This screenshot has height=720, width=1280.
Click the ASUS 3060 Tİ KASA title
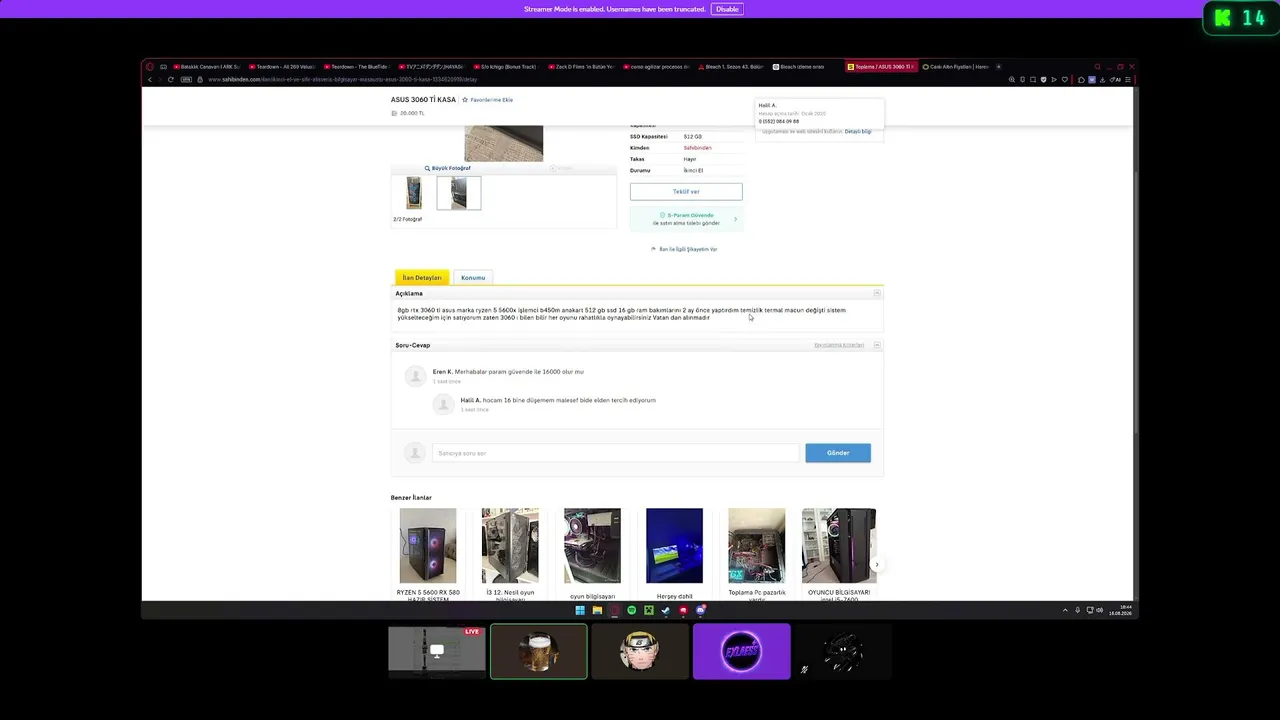(423, 100)
